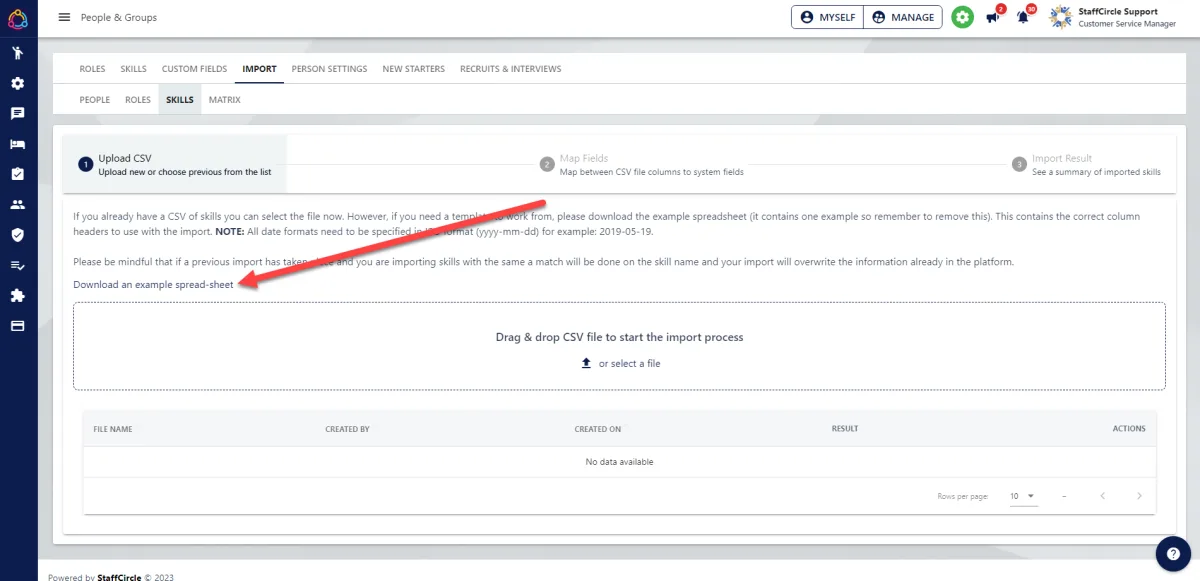Click the StaffCircle logo icon
The image size is (1200, 581).
[18, 18]
